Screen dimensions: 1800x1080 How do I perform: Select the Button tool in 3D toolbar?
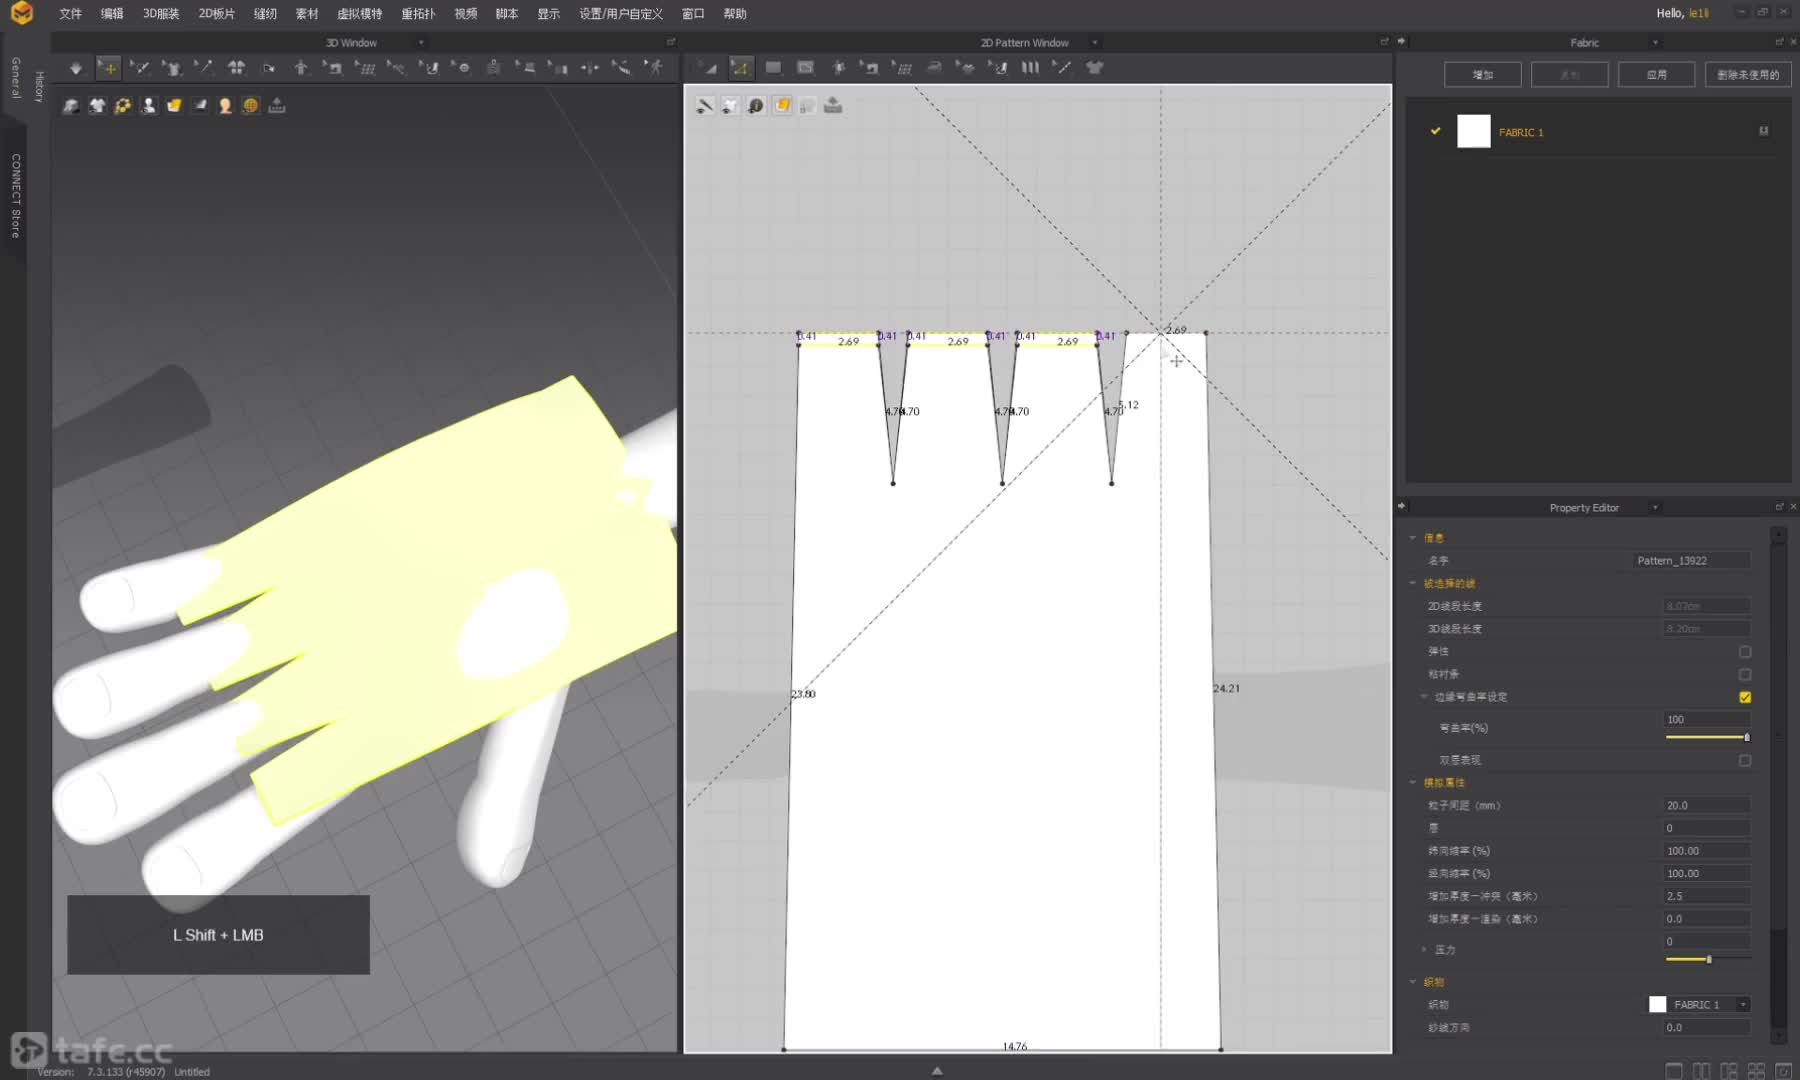pyautogui.click(x=461, y=68)
